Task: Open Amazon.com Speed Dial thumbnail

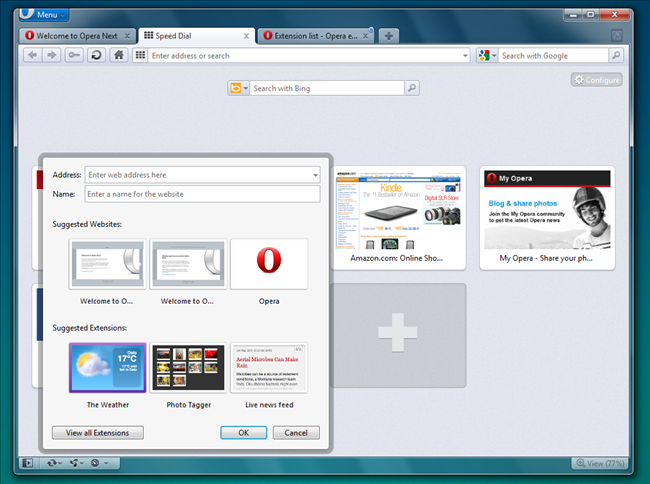Action: (x=398, y=210)
